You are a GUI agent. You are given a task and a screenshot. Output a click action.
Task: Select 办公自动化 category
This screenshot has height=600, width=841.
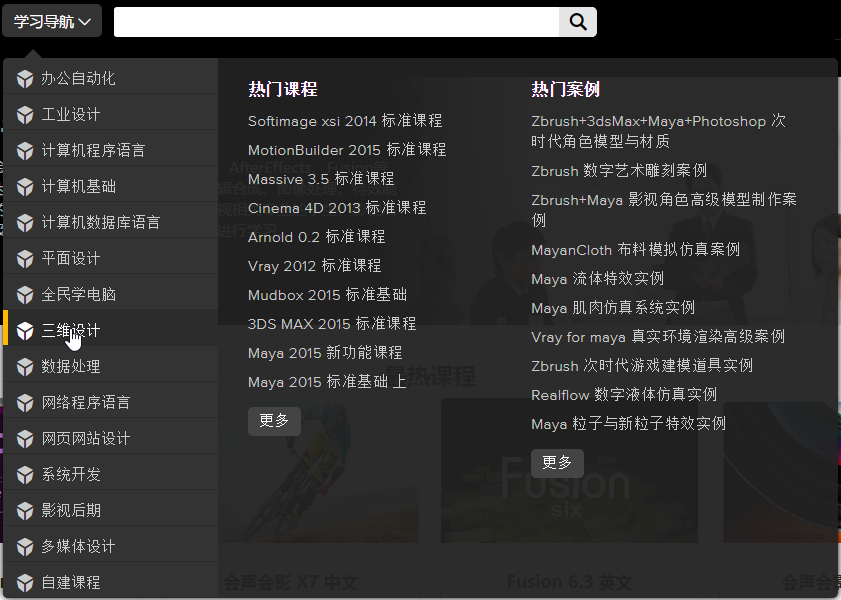110,78
